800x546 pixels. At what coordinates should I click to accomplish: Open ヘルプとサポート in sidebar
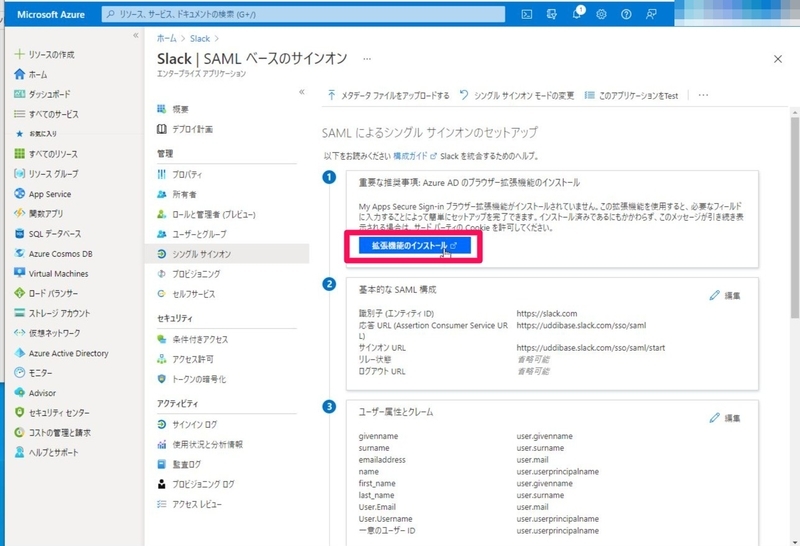[x=46, y=452]
